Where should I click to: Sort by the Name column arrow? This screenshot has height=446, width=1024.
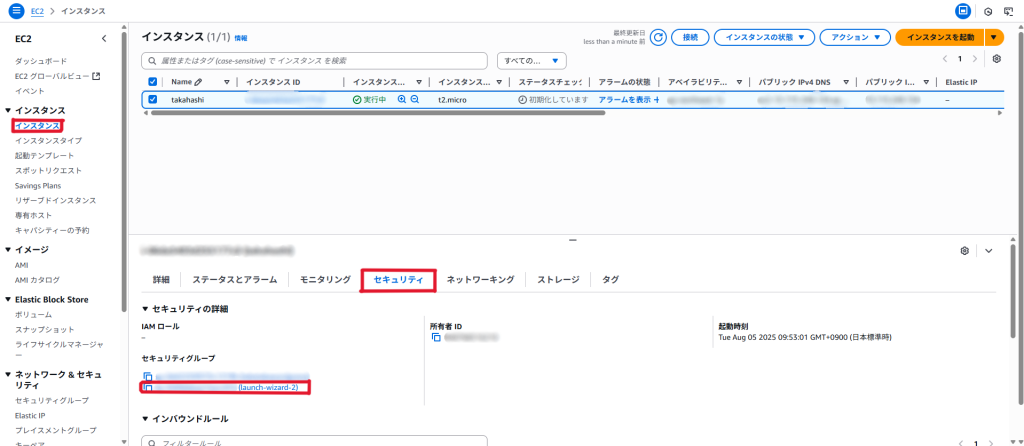227,82
